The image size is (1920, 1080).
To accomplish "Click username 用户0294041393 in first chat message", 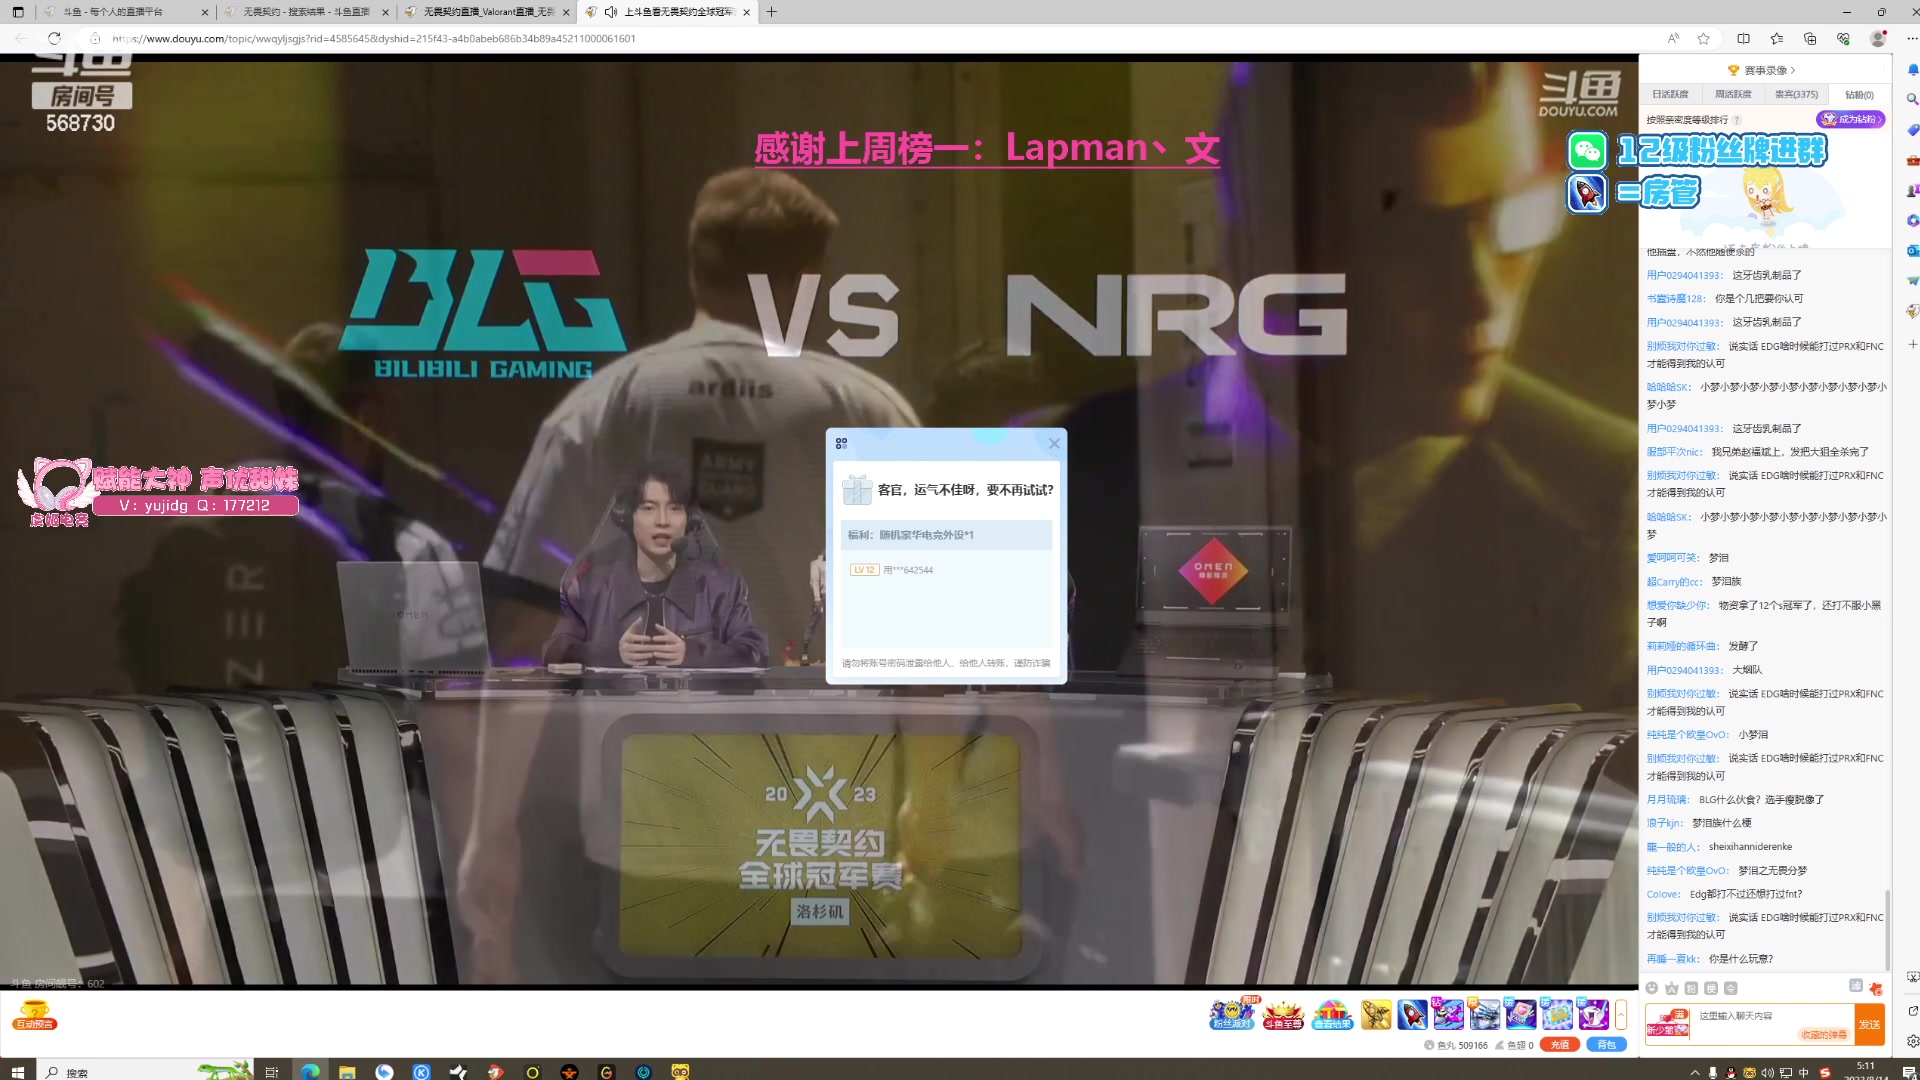I will pos(1684,275).
